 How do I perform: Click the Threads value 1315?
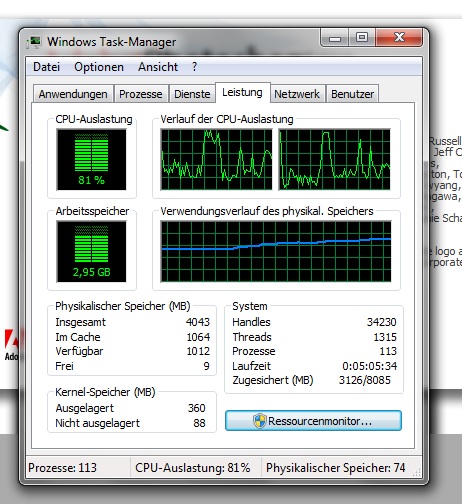(385, 337)
